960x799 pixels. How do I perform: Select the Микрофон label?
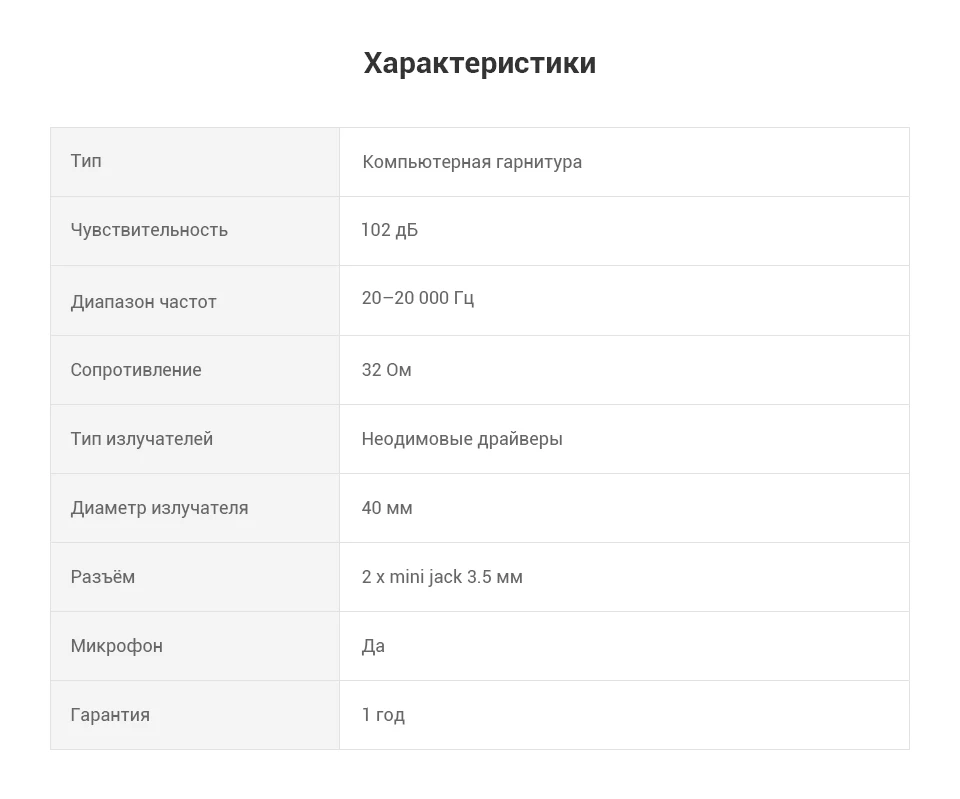pyautogui.click(x=116, y=646)
